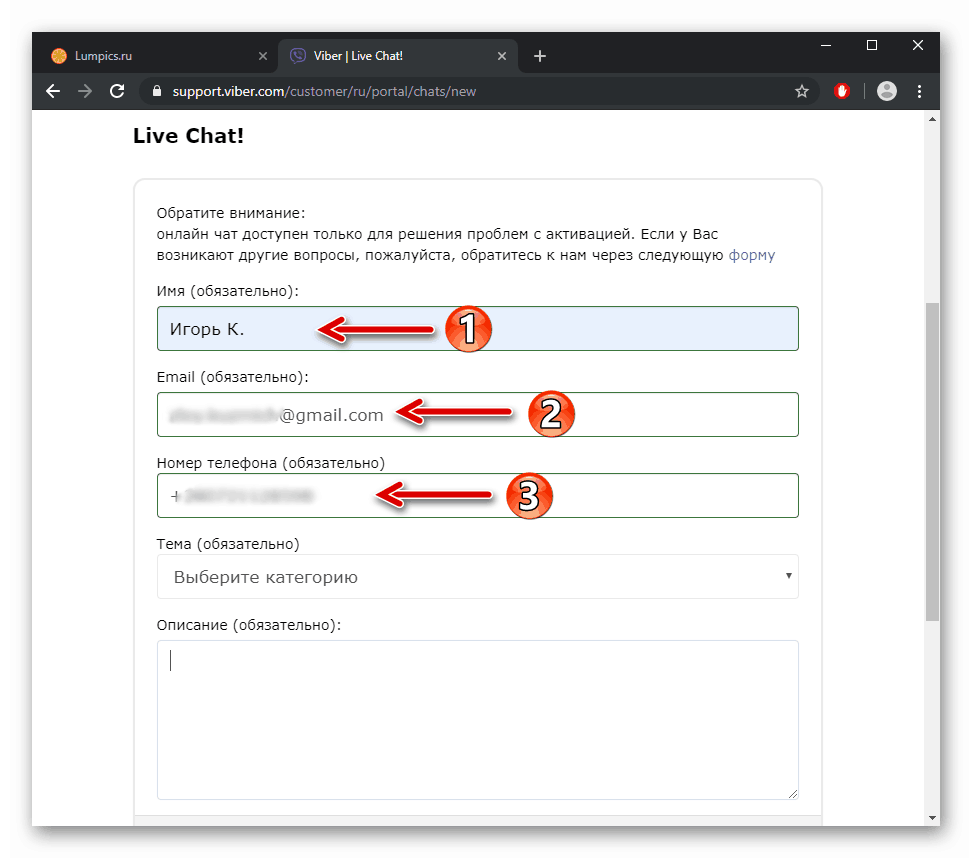The height and width of the screenshot is (858, 972).
Task: Click the address bar URL
Action: click(x=324, y=91)
